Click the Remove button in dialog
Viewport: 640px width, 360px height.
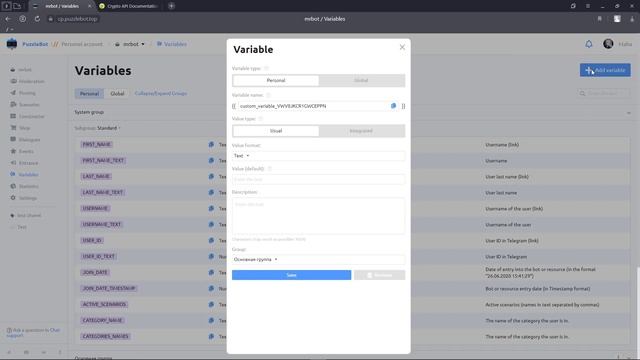tap(380, 275)
